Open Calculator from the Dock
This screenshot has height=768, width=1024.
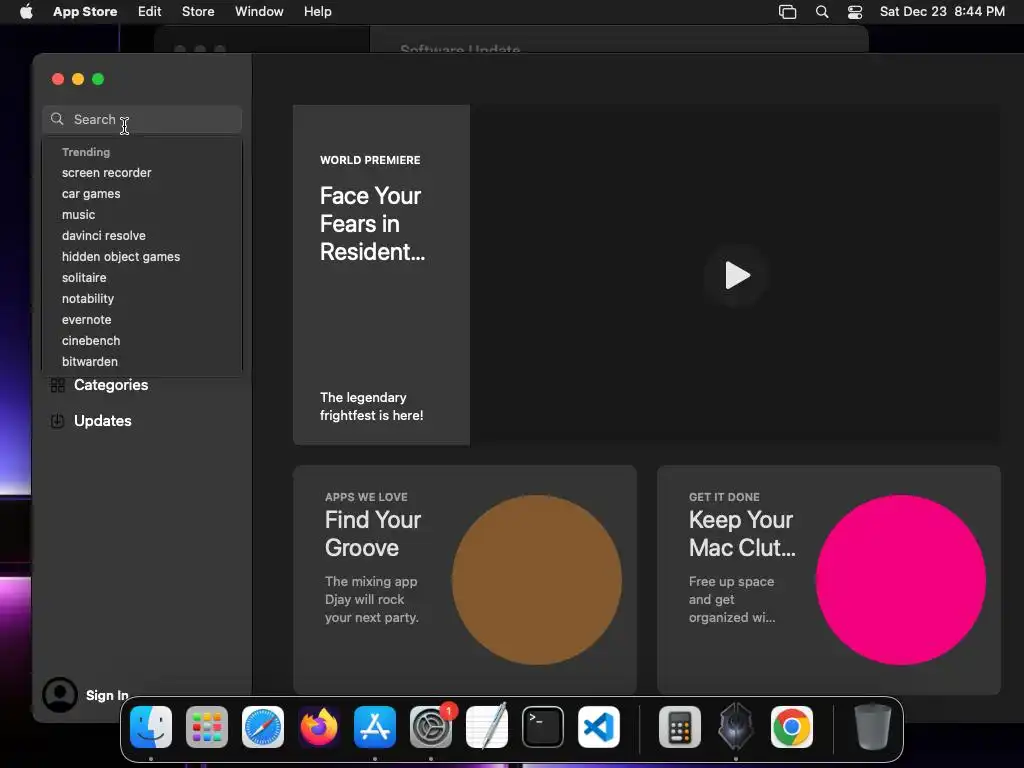pyautogui.click(x=680, y=727)
